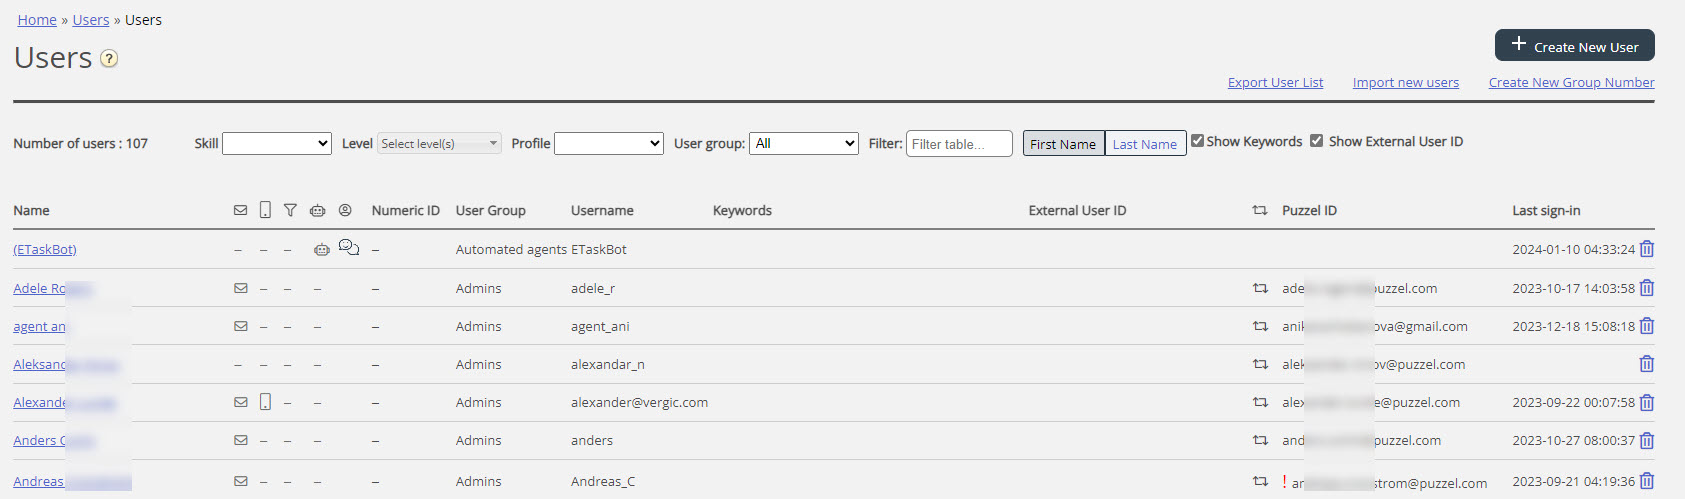Switch sorting to Last Name
Image resolution: width=1685 pixels, height=499 pixels.
1145,144
